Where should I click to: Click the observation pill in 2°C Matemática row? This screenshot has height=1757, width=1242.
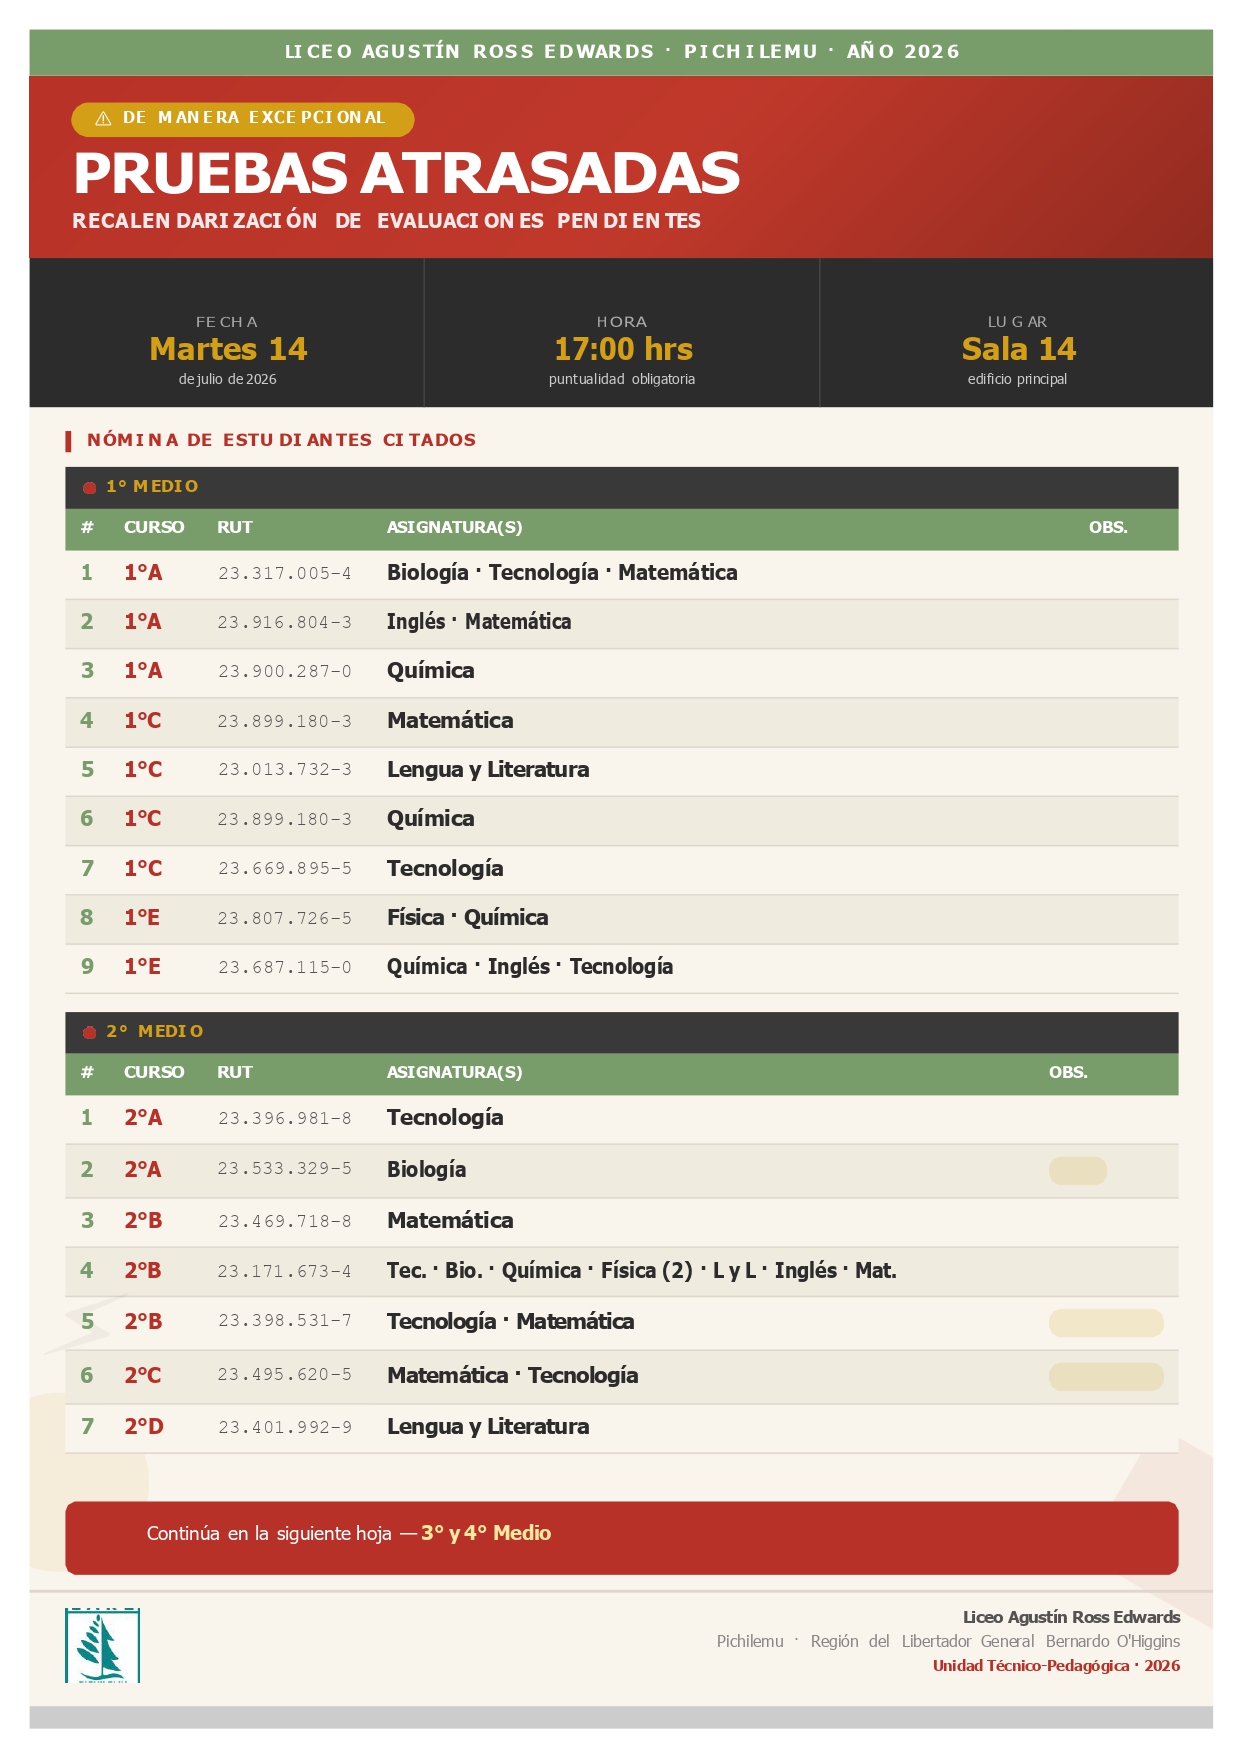click(1106, 1377)
